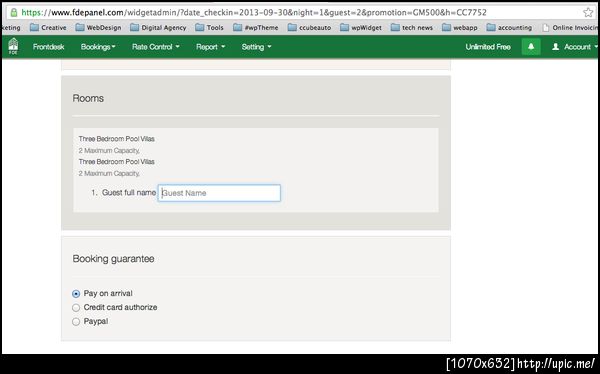
Task: Click the Account user icon
Action: 556,47
